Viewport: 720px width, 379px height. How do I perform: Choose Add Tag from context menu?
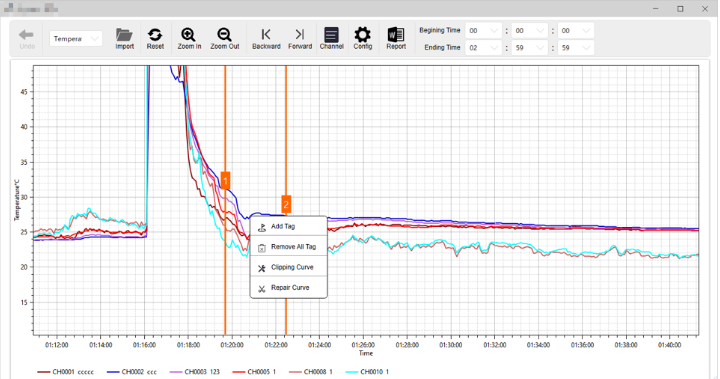point(288,226)
